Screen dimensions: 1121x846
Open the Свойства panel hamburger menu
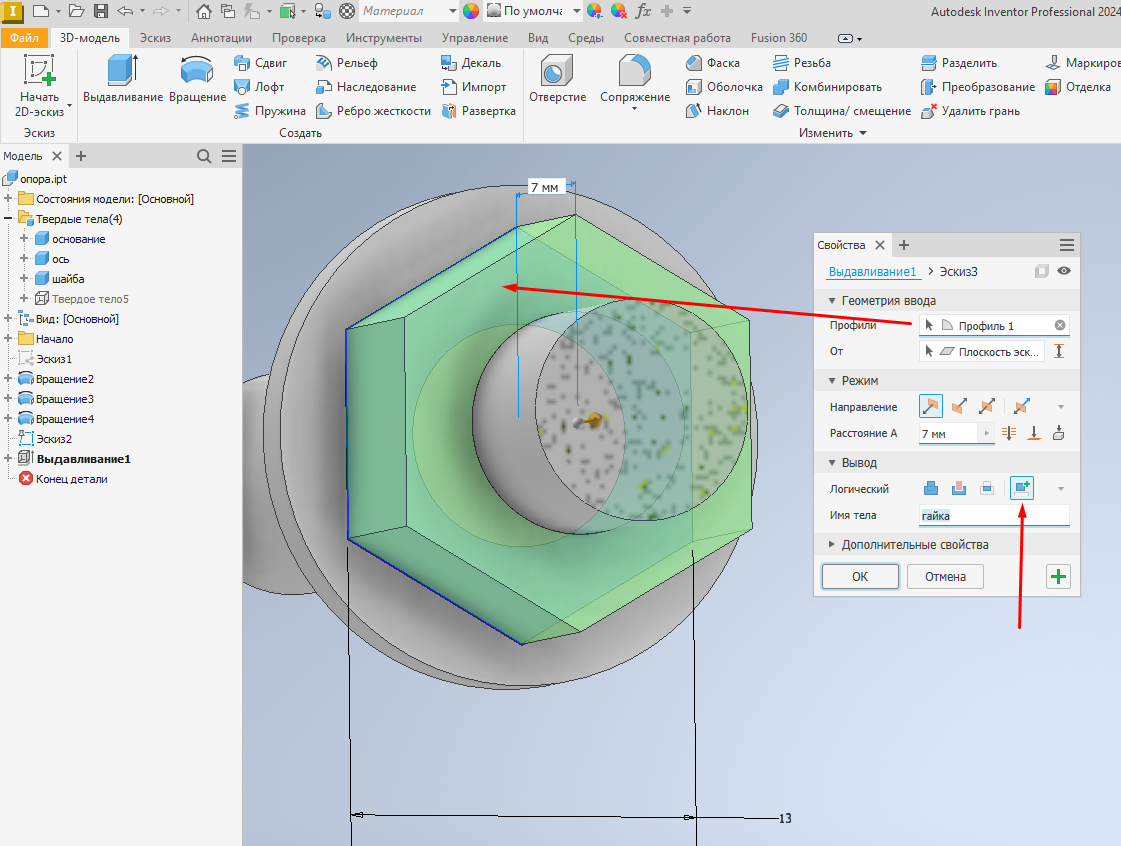(1067, 245)
